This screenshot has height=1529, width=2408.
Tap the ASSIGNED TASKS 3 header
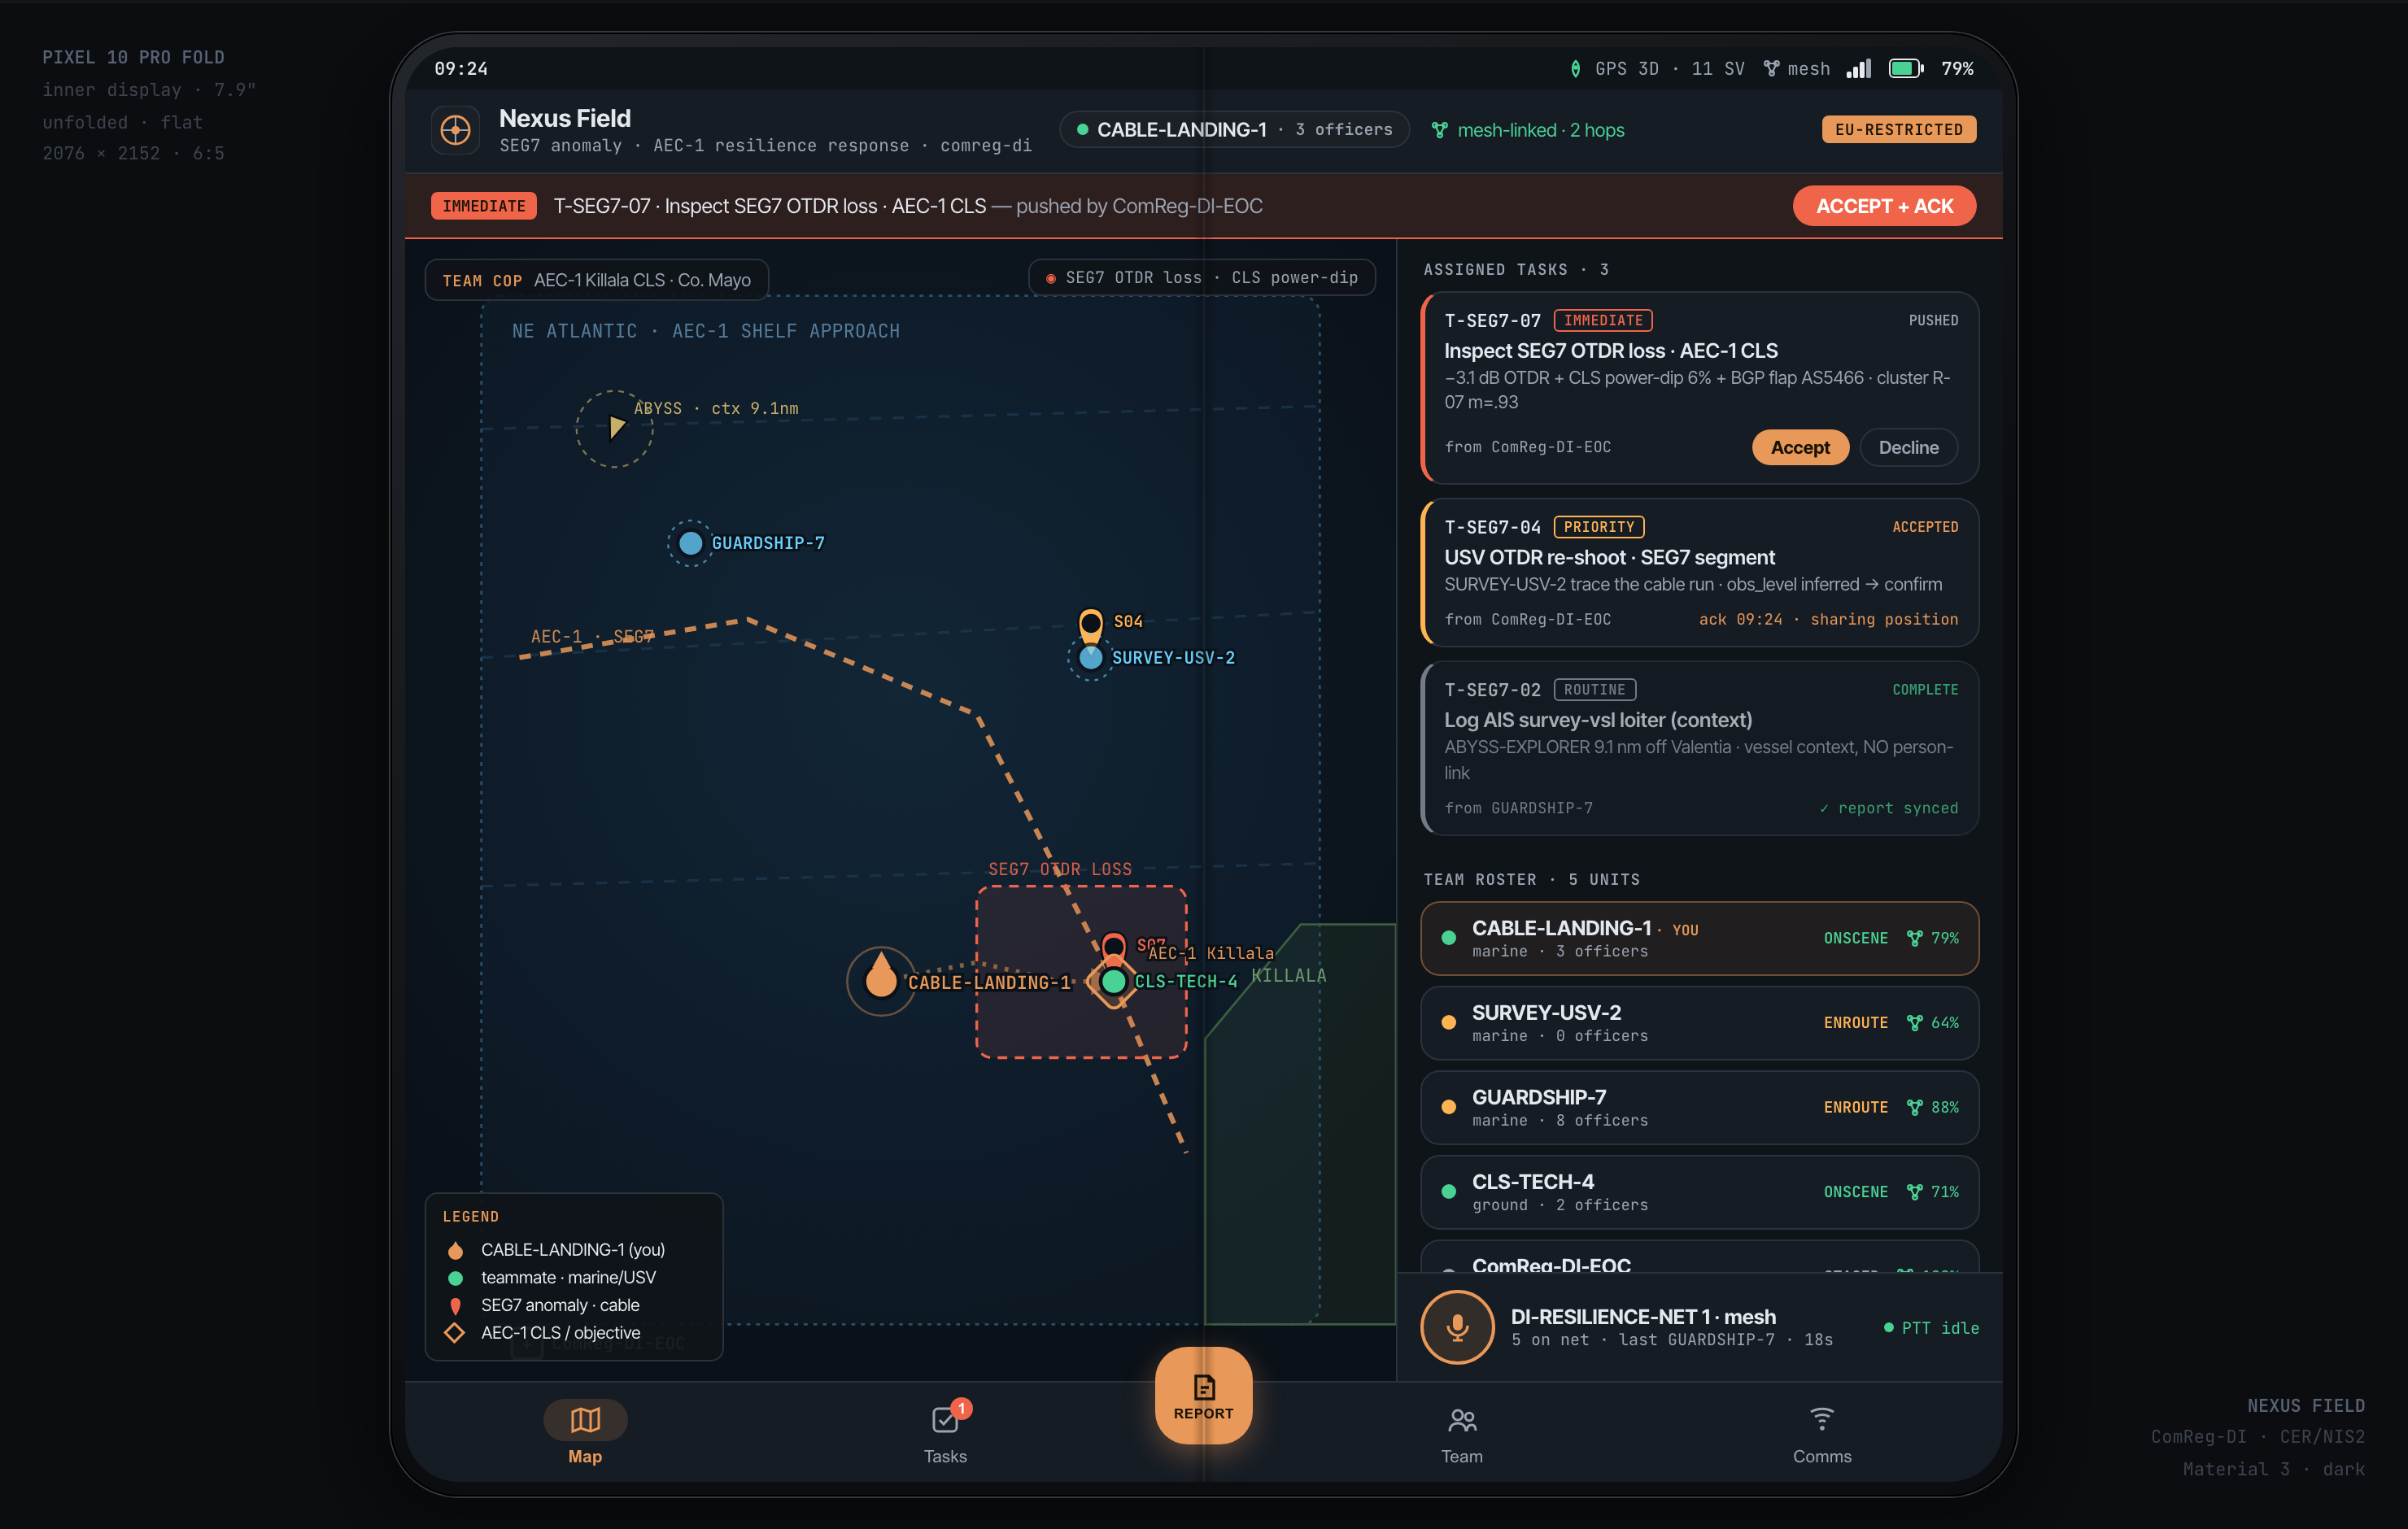click(x=1516, y=270)
